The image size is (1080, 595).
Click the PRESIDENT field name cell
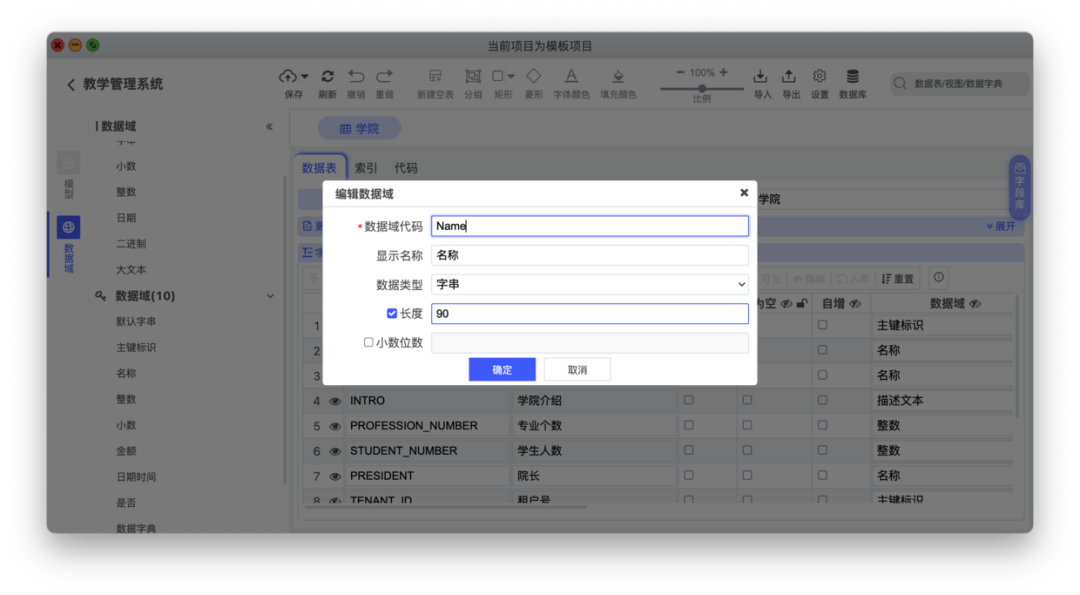(427, 476)
